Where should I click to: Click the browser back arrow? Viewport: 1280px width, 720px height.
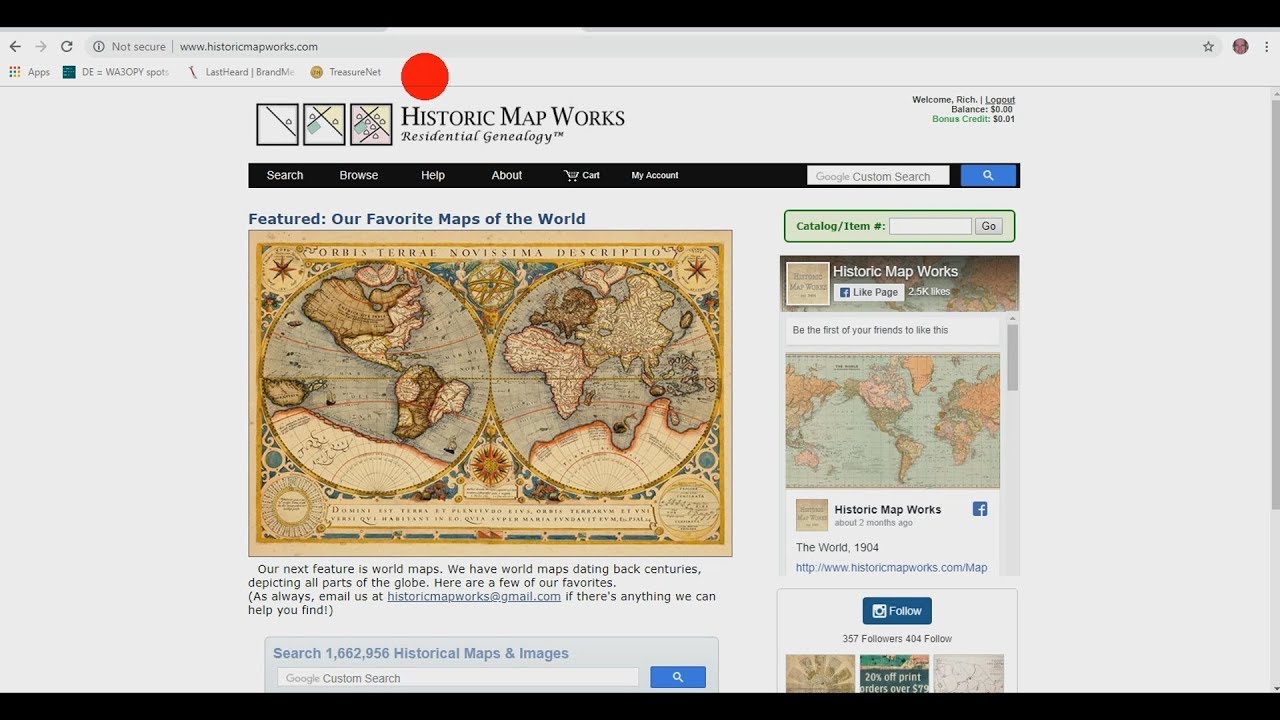pyautogui.click(x=15, y=46)
